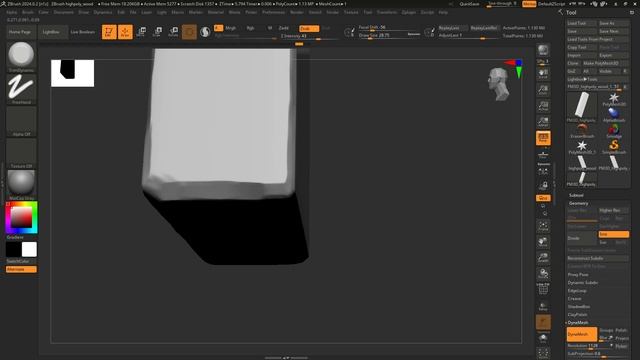Open the Preferences menu
Viewport: 640px width, 360px height.
click(273, 12)
